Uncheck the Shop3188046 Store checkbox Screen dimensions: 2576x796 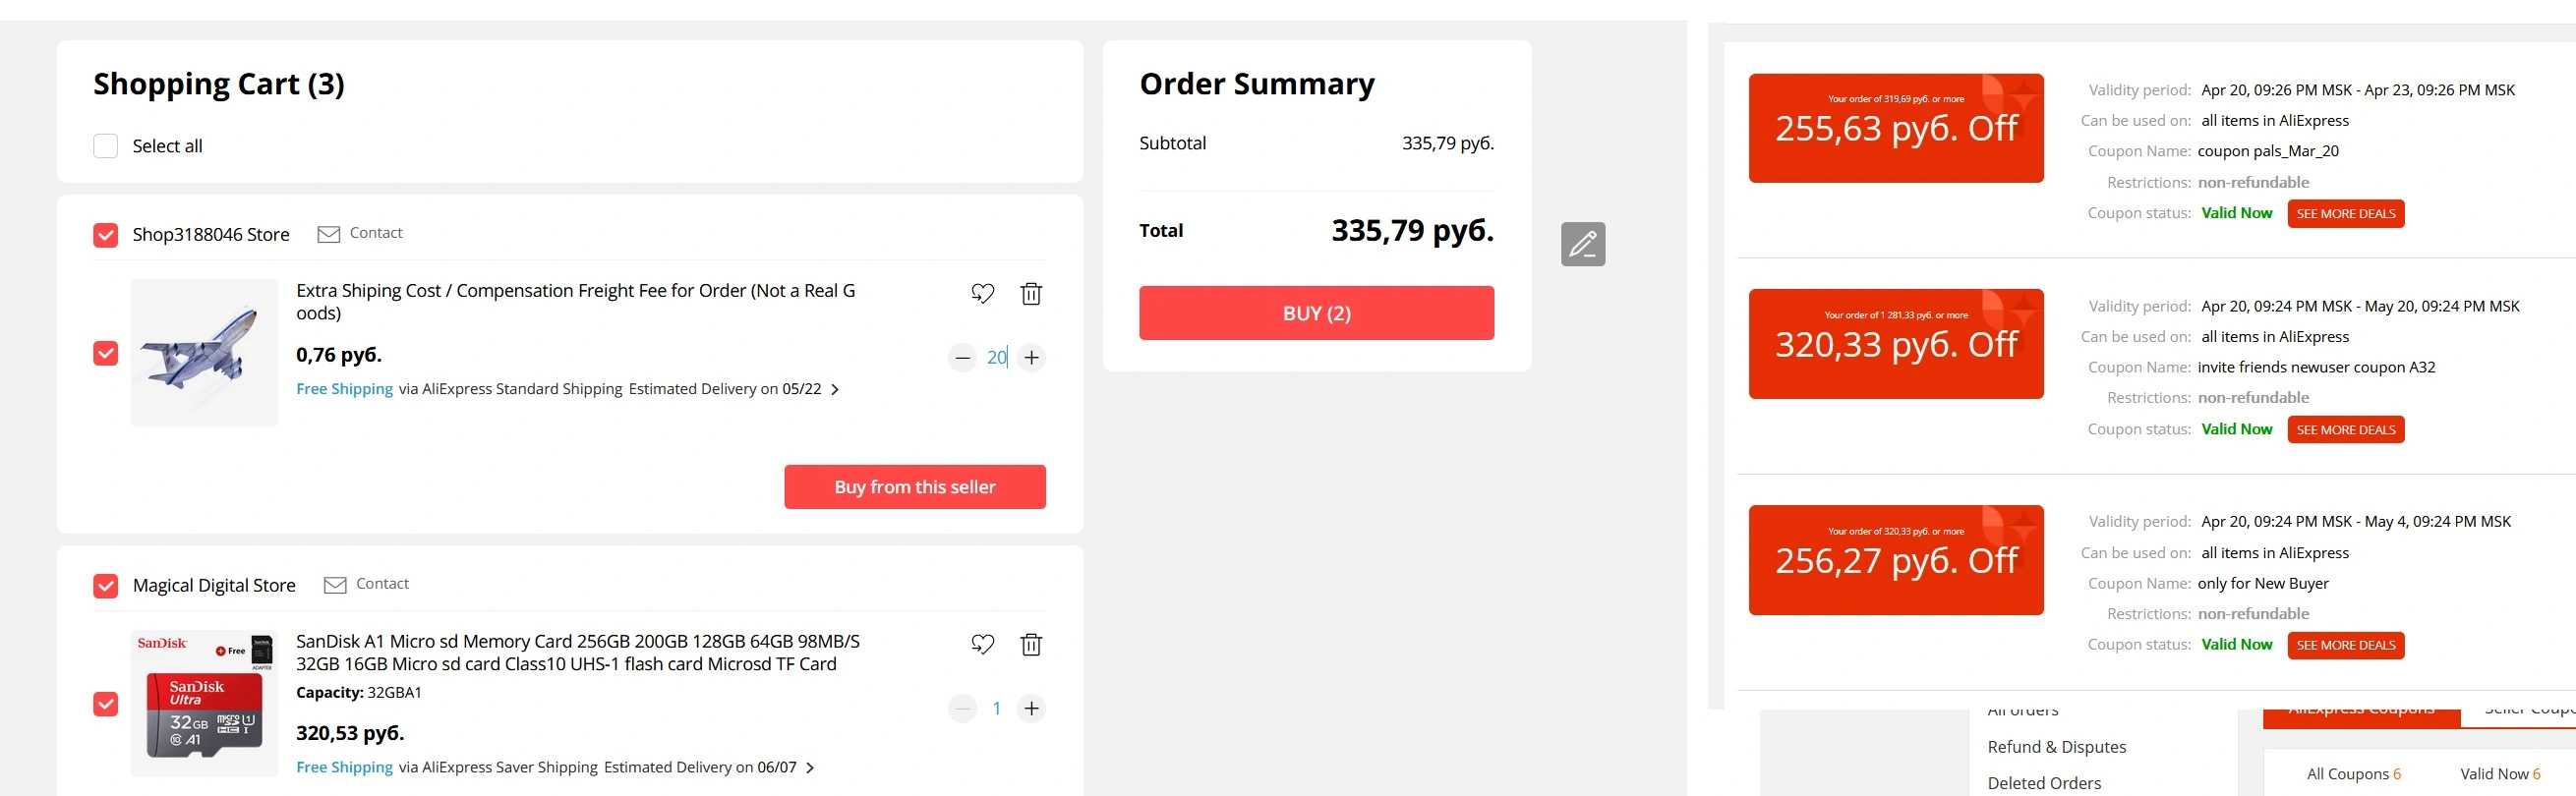pyautogui.click(x=106, y=235)
